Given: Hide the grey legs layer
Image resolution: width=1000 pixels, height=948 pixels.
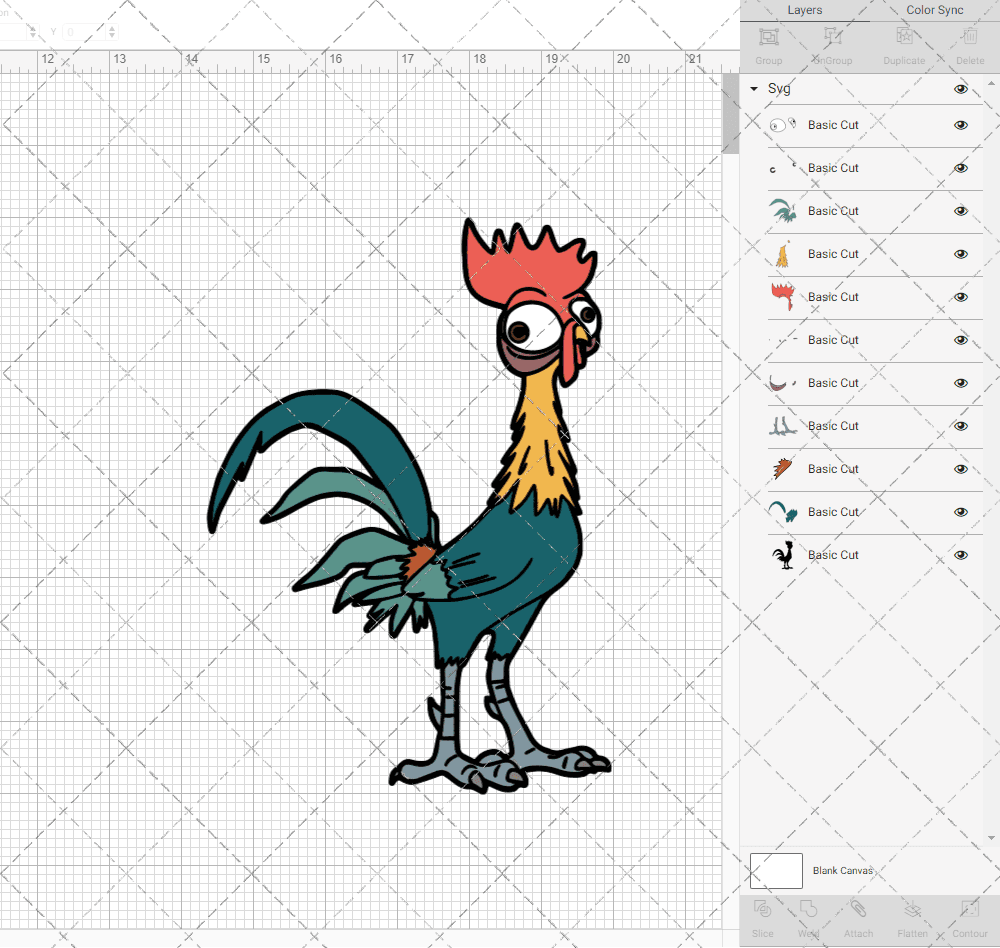Looking at the screenshot, I should click(x=960, y=426).
